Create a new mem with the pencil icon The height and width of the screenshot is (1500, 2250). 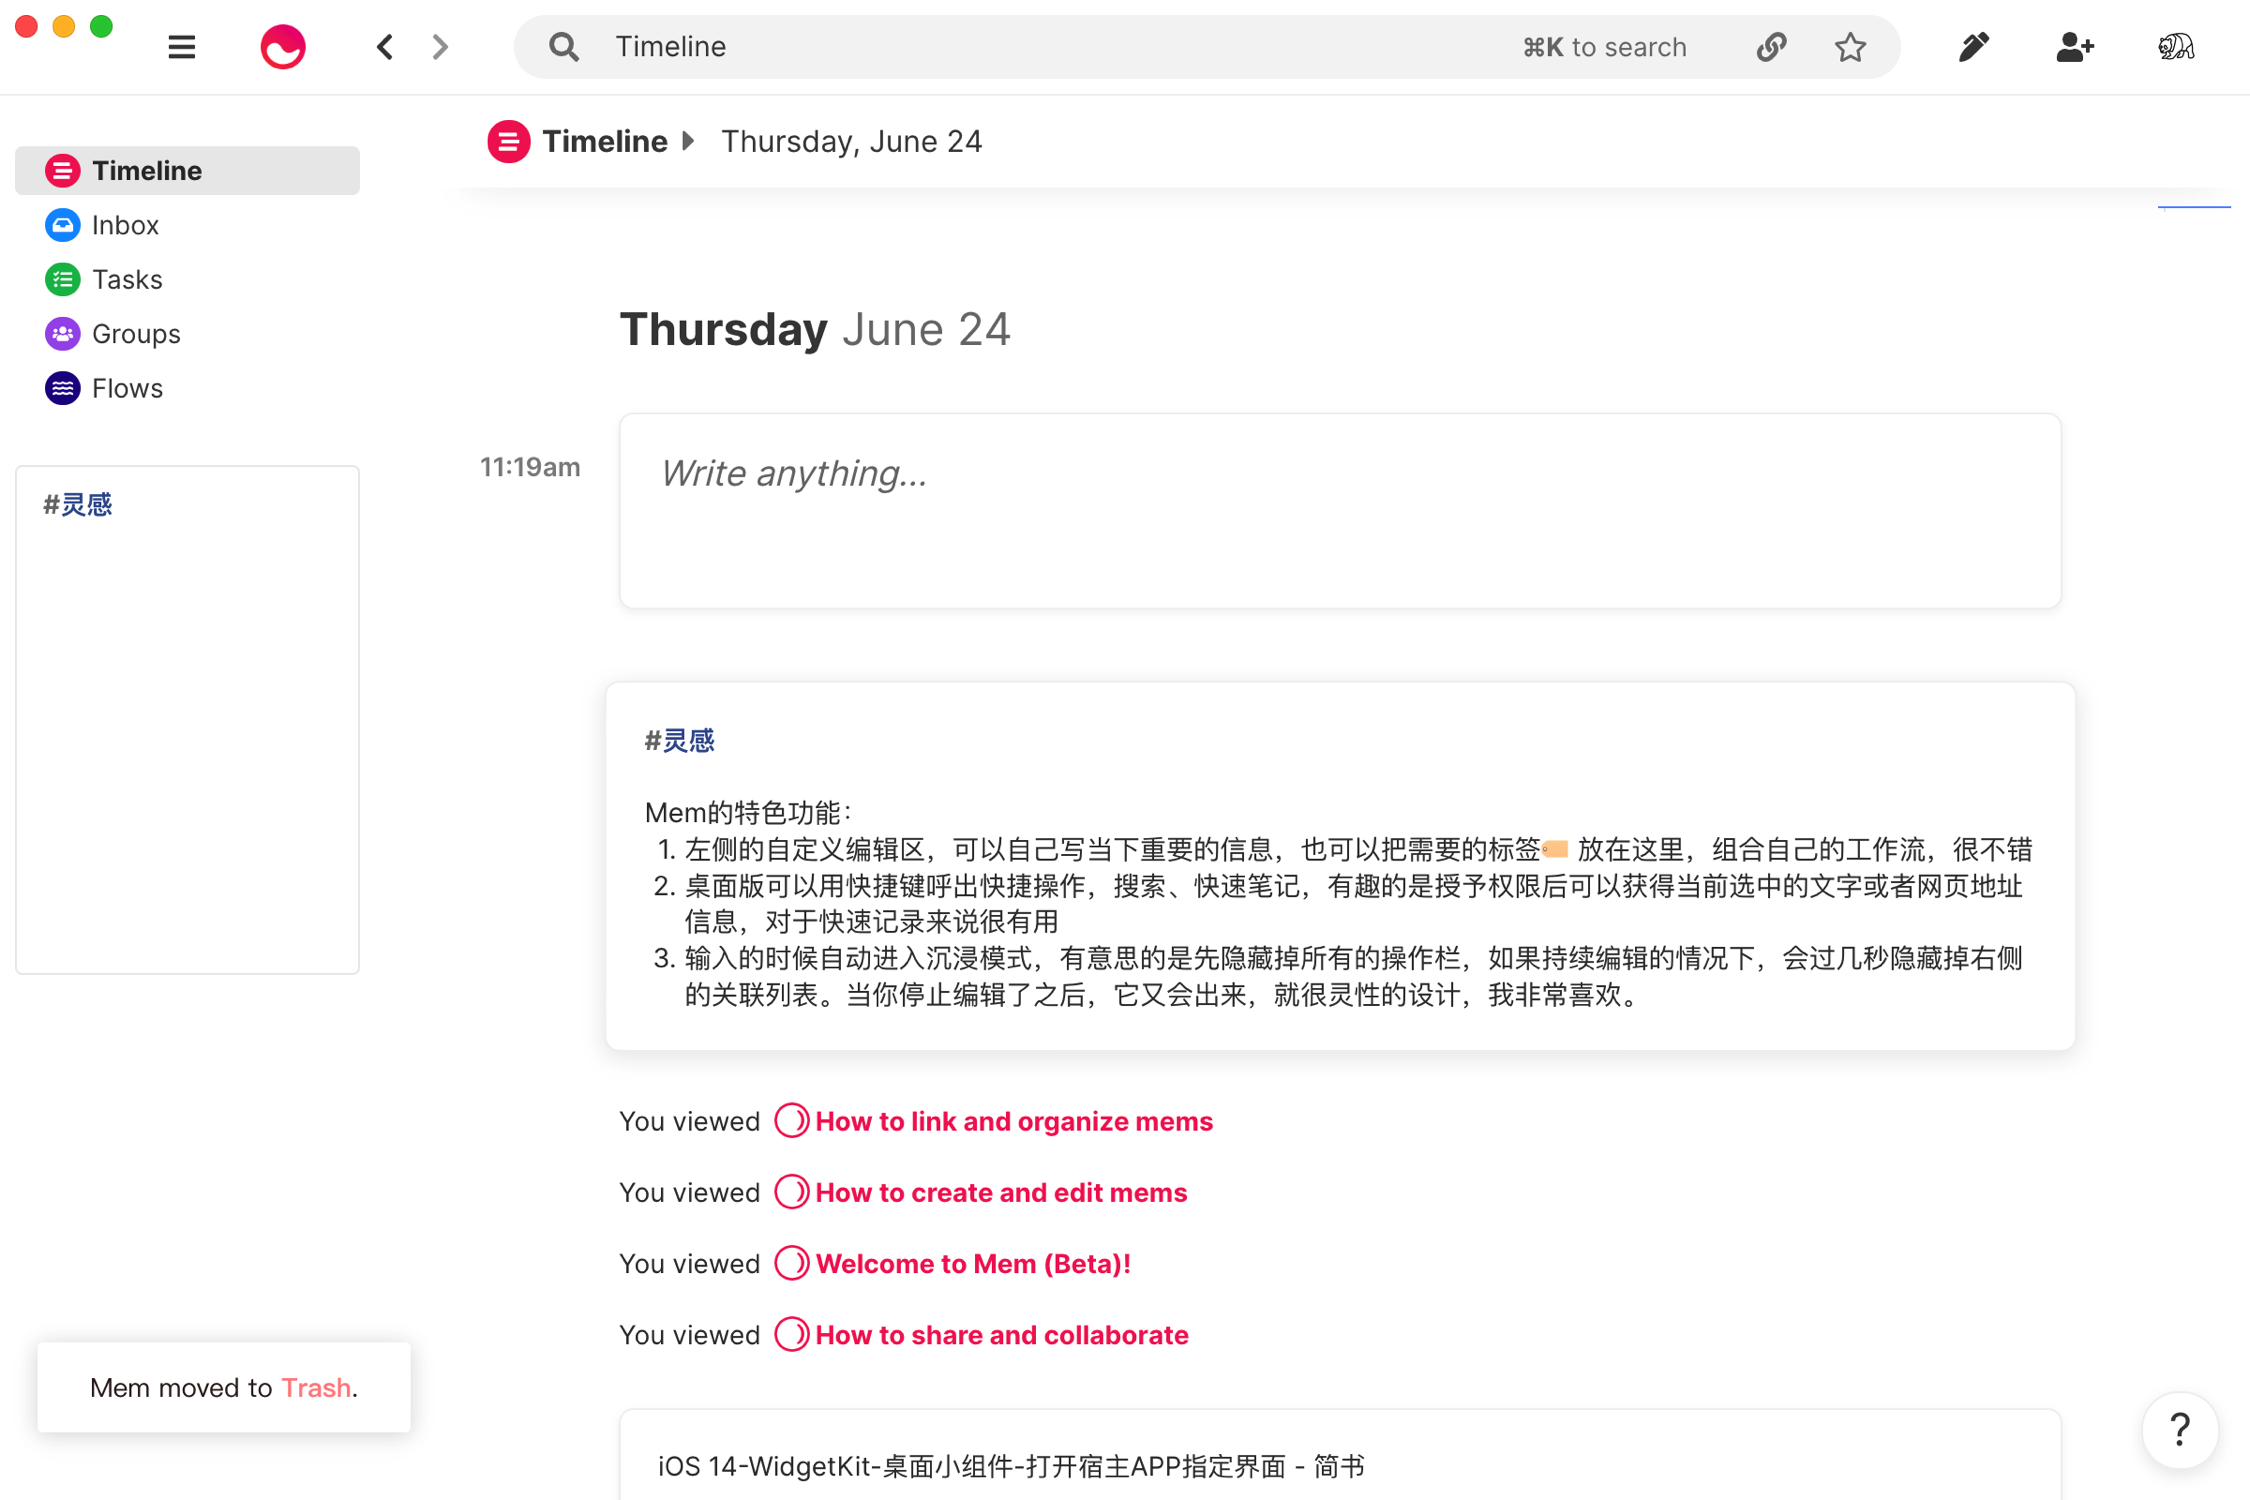pyautogui.click(x=1973, y=47)
